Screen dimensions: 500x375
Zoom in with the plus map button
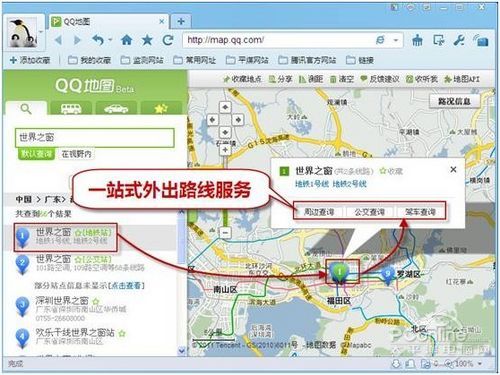pyautogui.click(x=225, y=150)
